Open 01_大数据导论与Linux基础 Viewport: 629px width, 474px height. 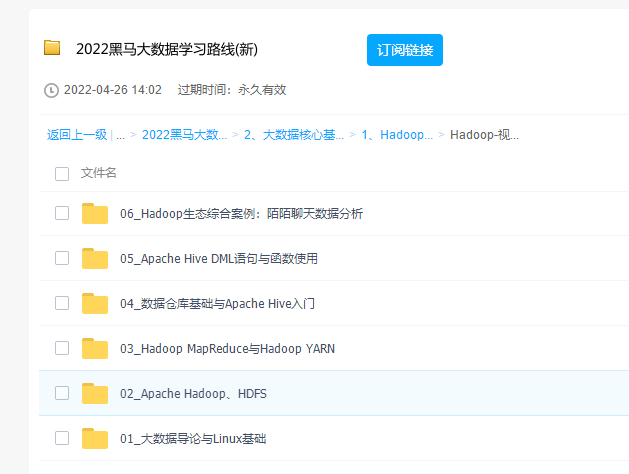193,438
